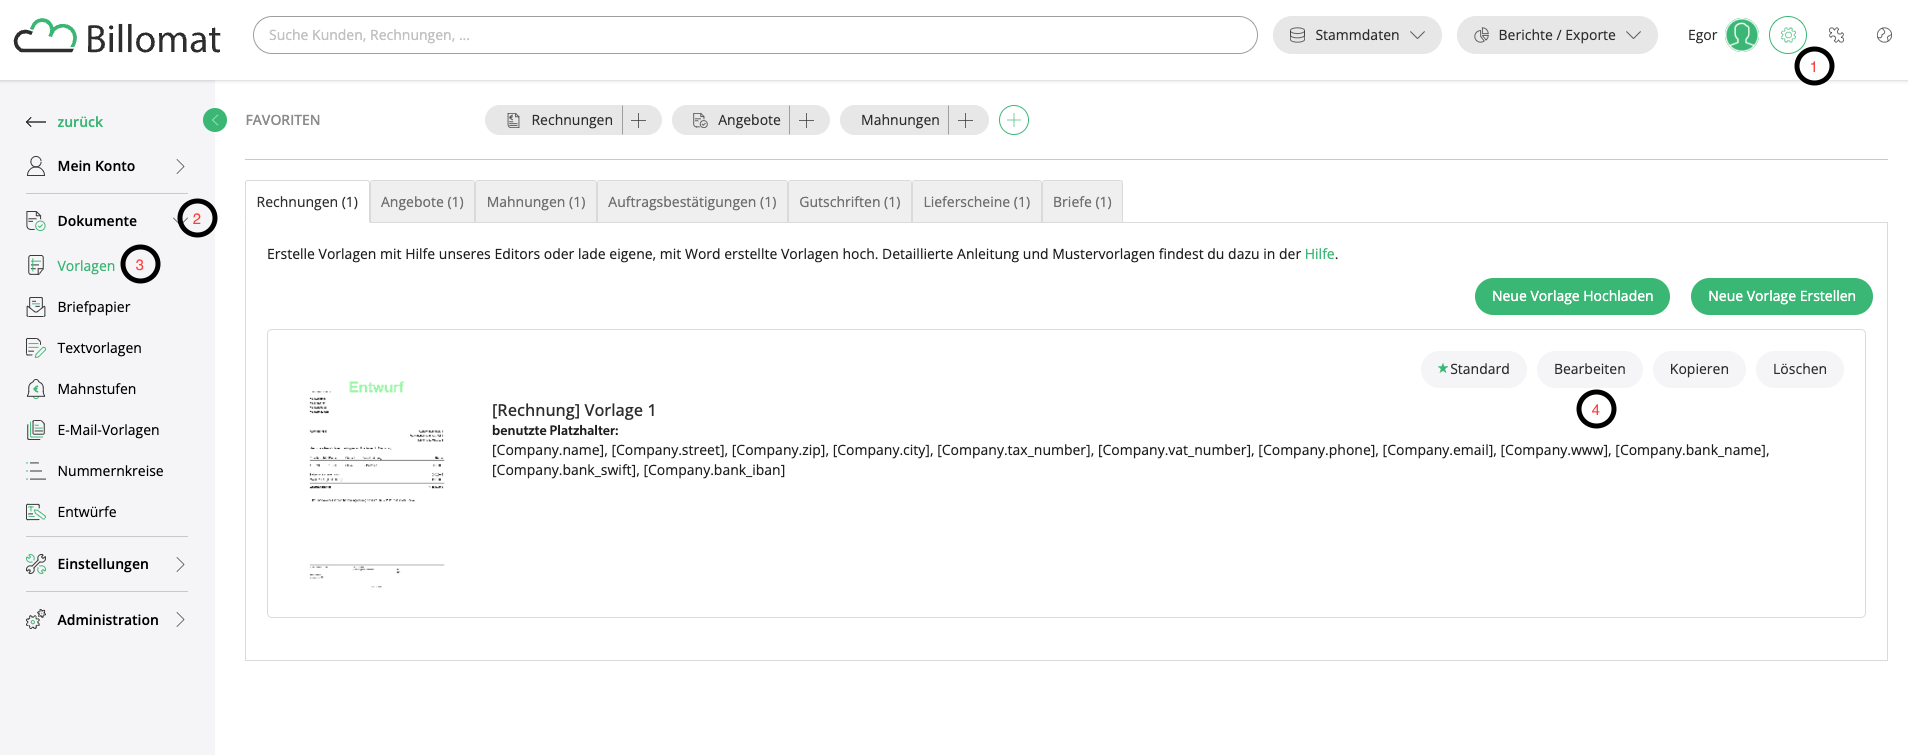Image resolution: width=1908 pixels, height=755 pixels.
Task: Open the Hilfe link
Action: click(1319, 254)
